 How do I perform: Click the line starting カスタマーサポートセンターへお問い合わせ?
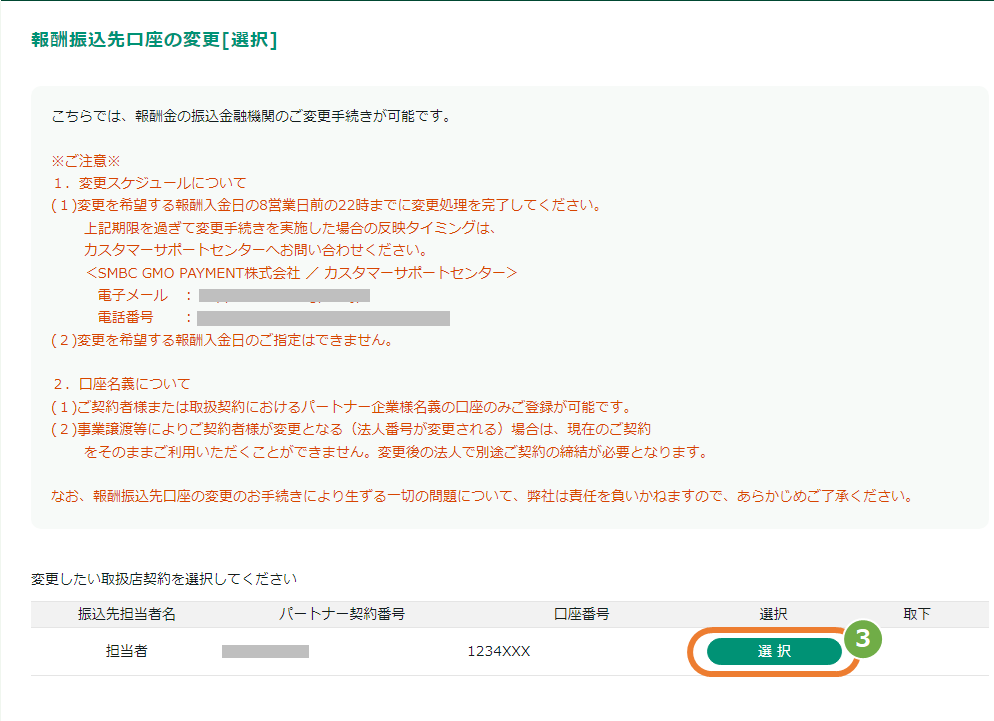point(256,250)
